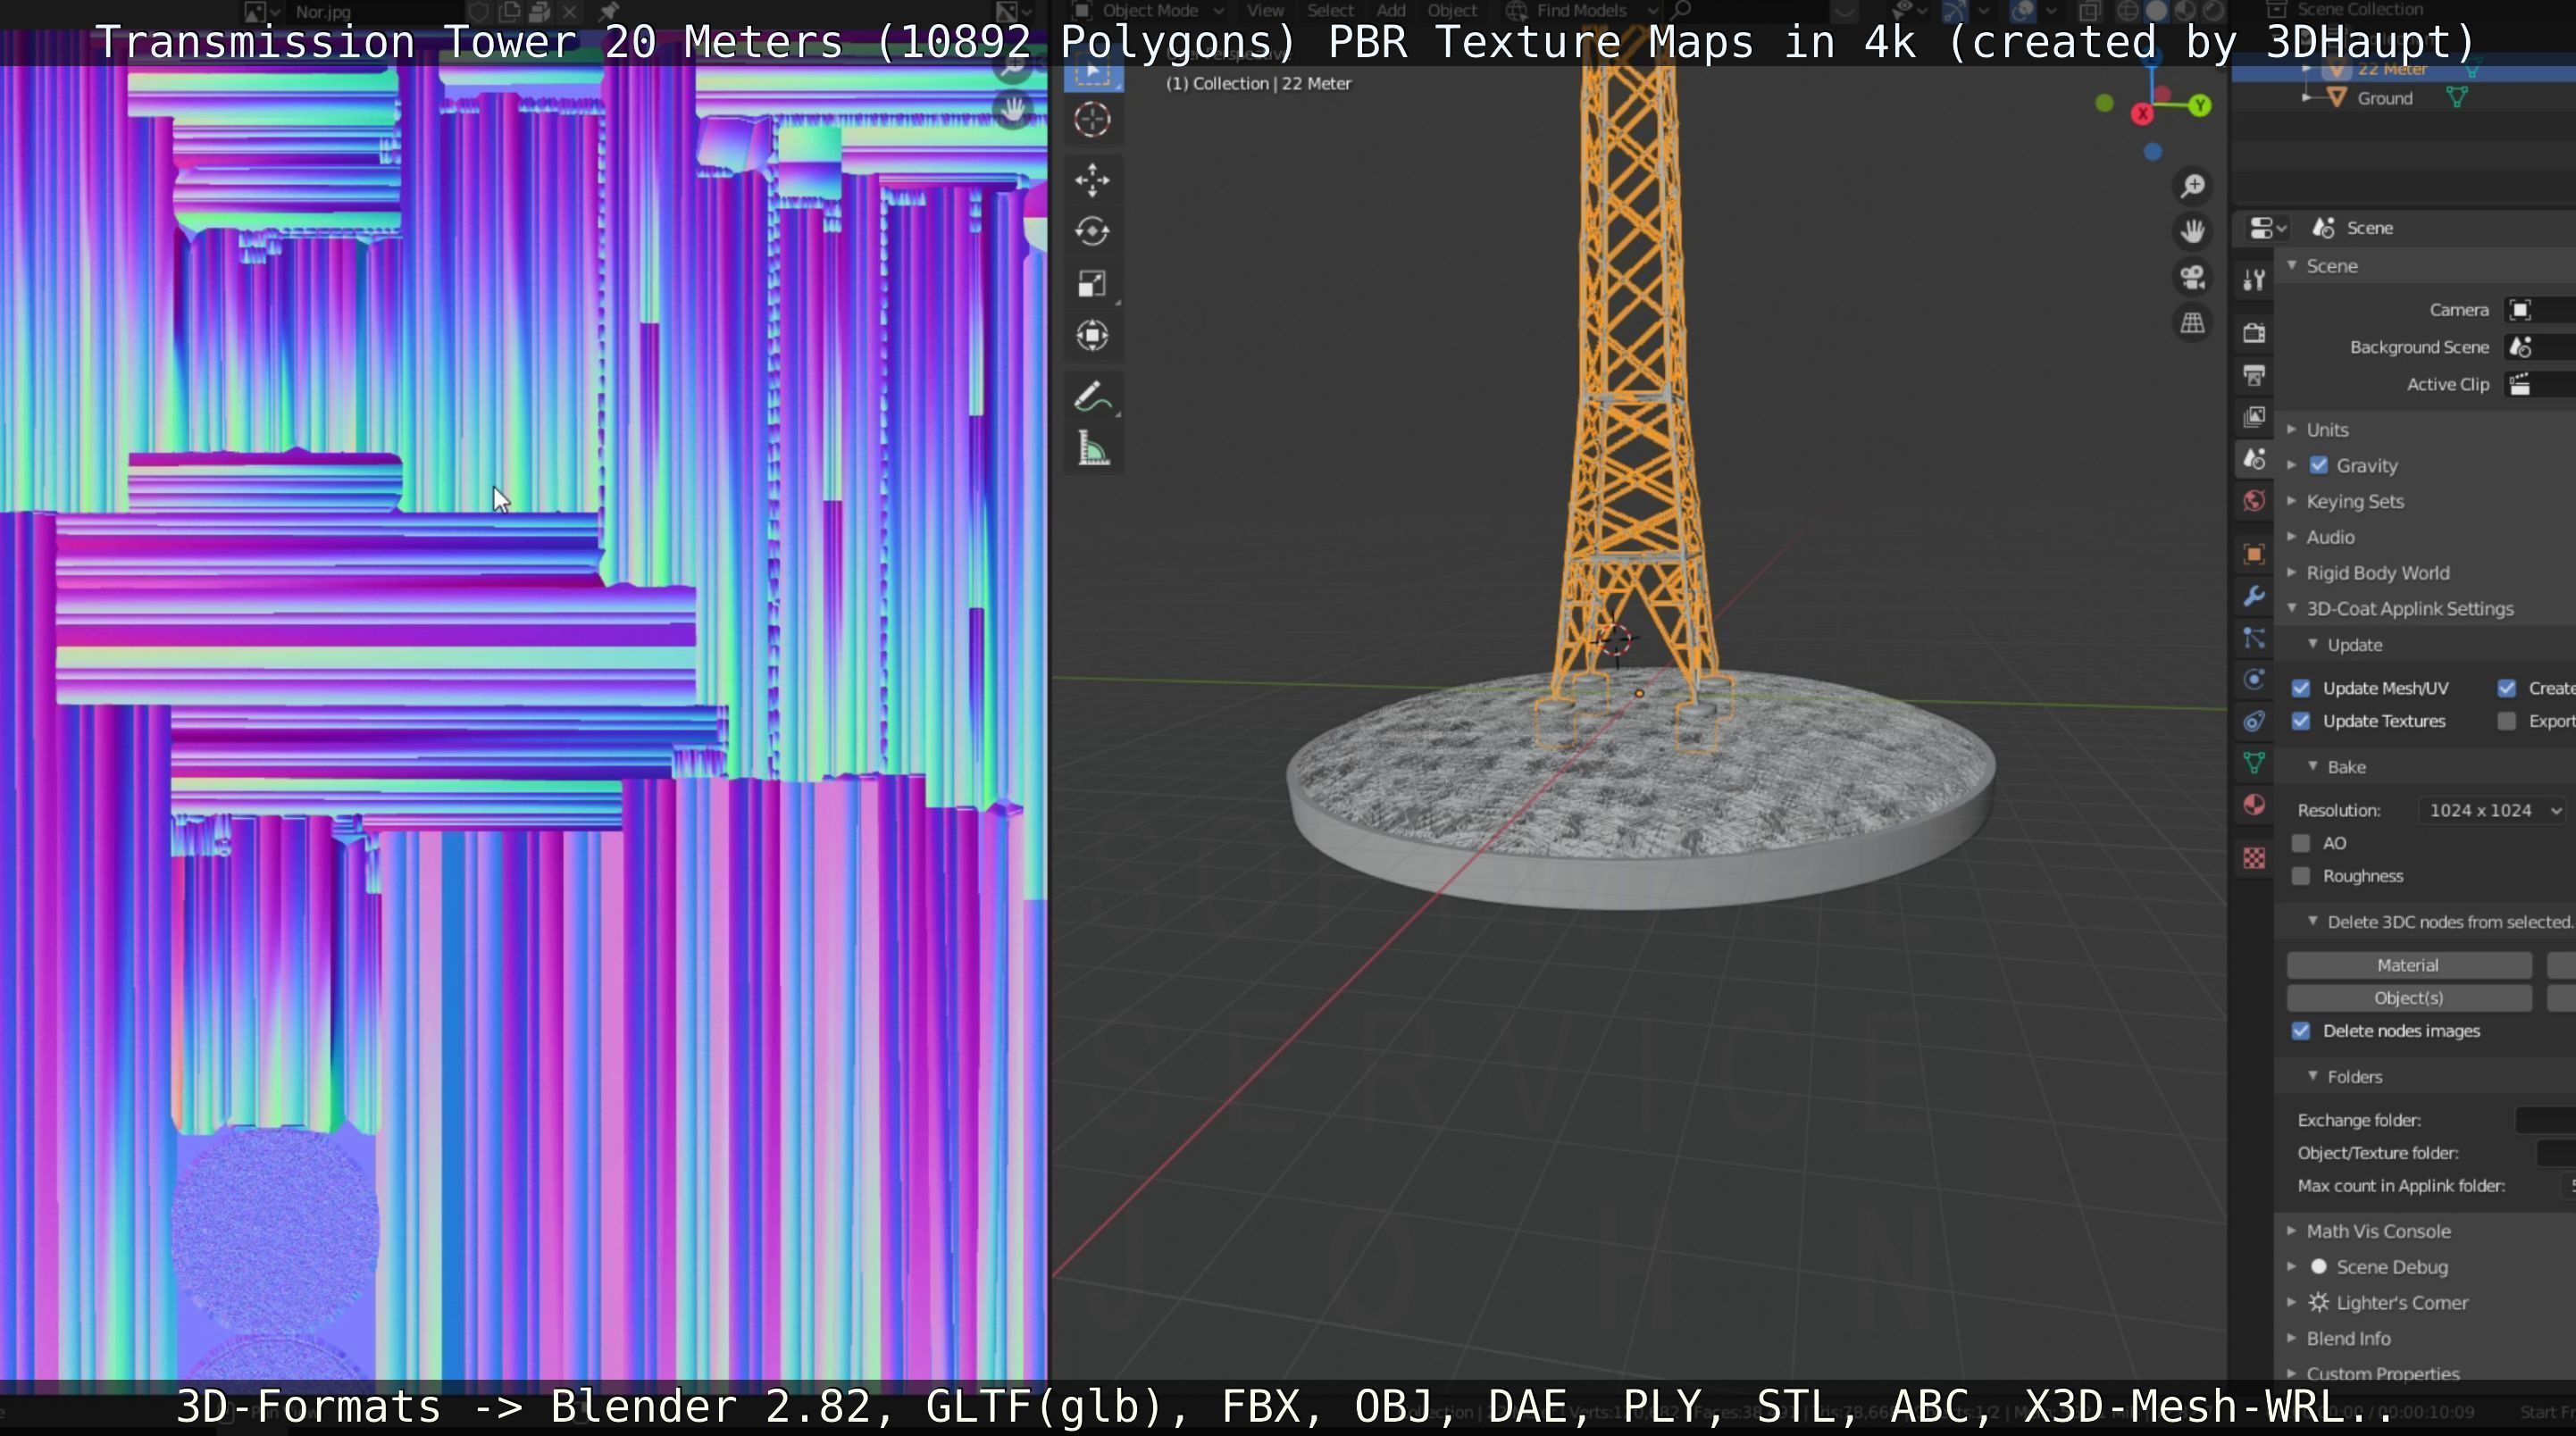Uncheck Delete nodes images
The height and width of the screenshot is (1436, 2576).
click(2301, 1031)
